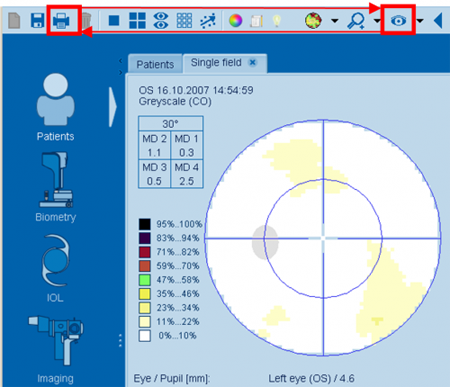
Task: Click the center fixation cross of chart
Action: 323,238
